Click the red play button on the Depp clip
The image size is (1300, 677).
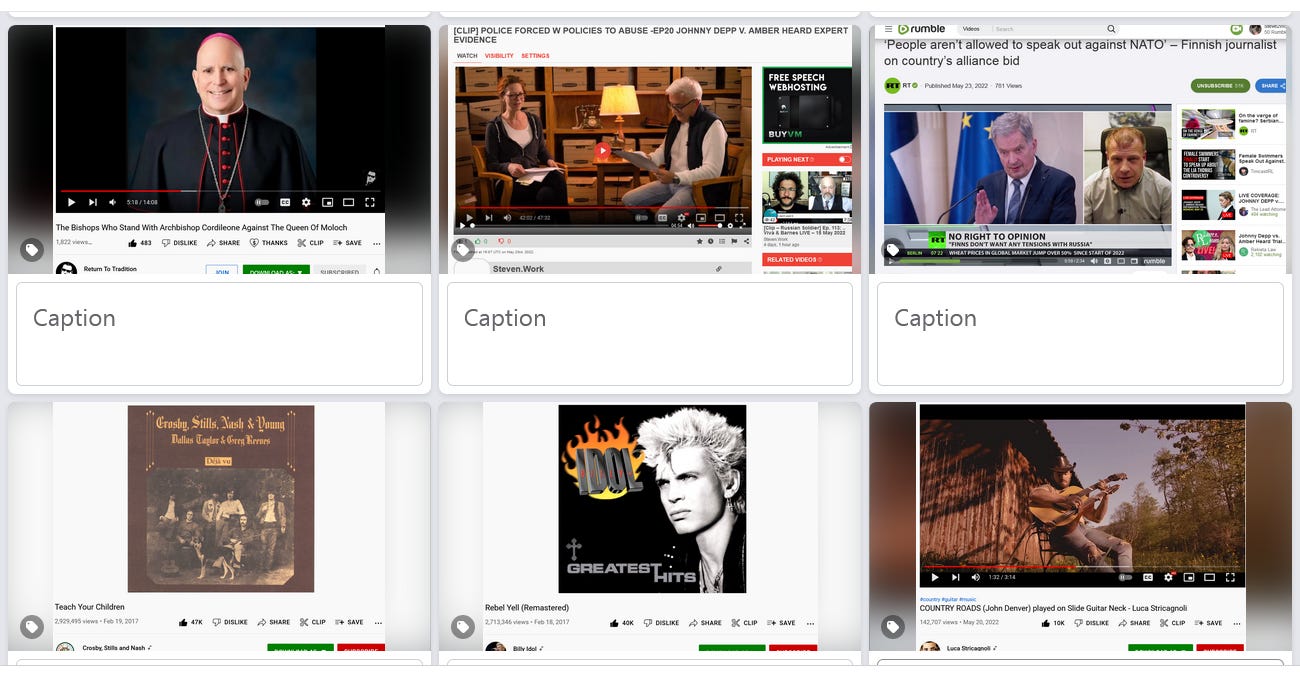point(602,151)
